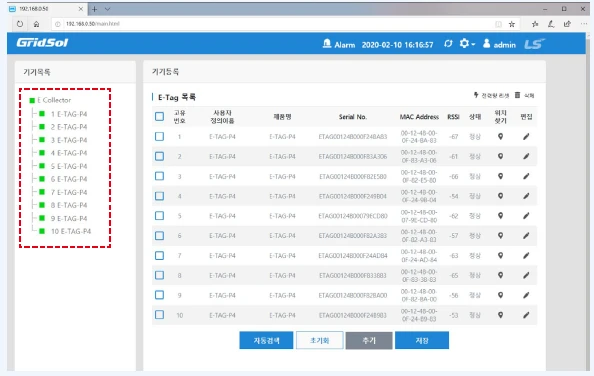Check the checkbox for tag row 3

point(159,176)
